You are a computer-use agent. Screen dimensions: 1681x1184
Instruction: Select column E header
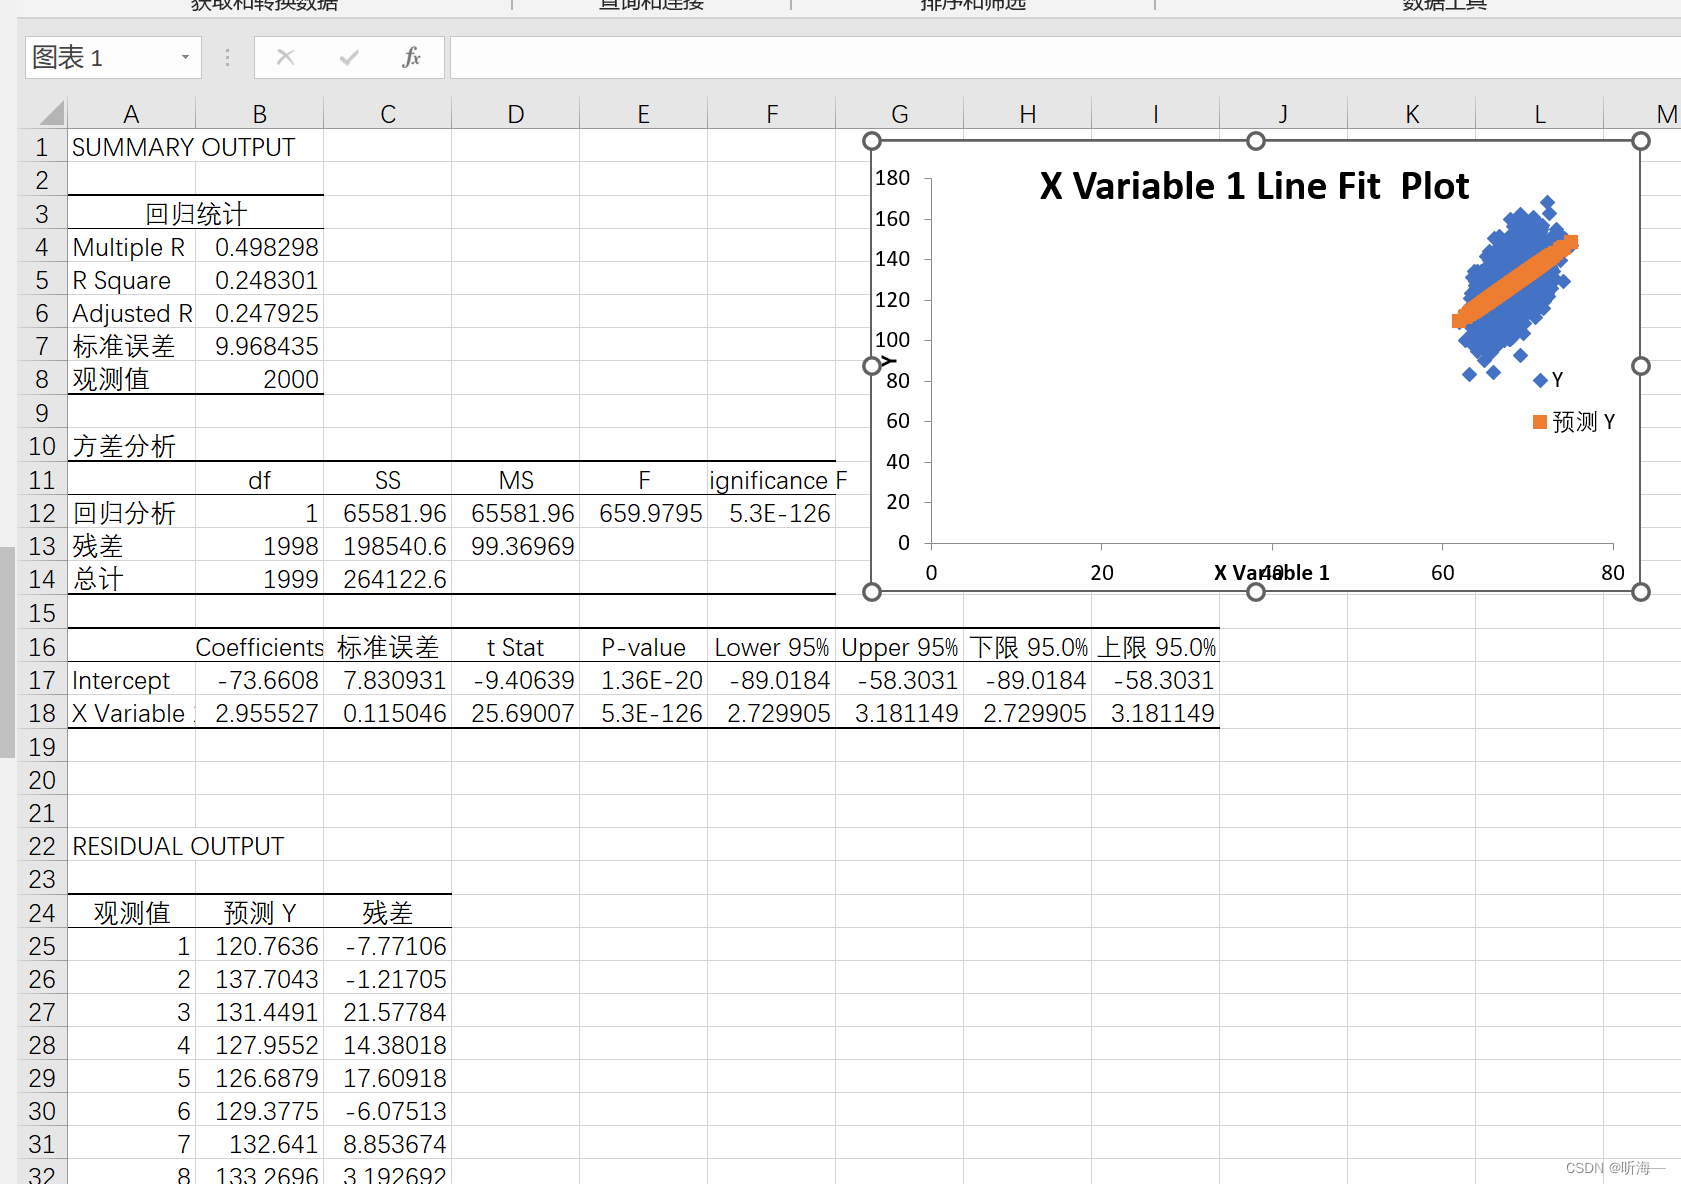[643, 114]
